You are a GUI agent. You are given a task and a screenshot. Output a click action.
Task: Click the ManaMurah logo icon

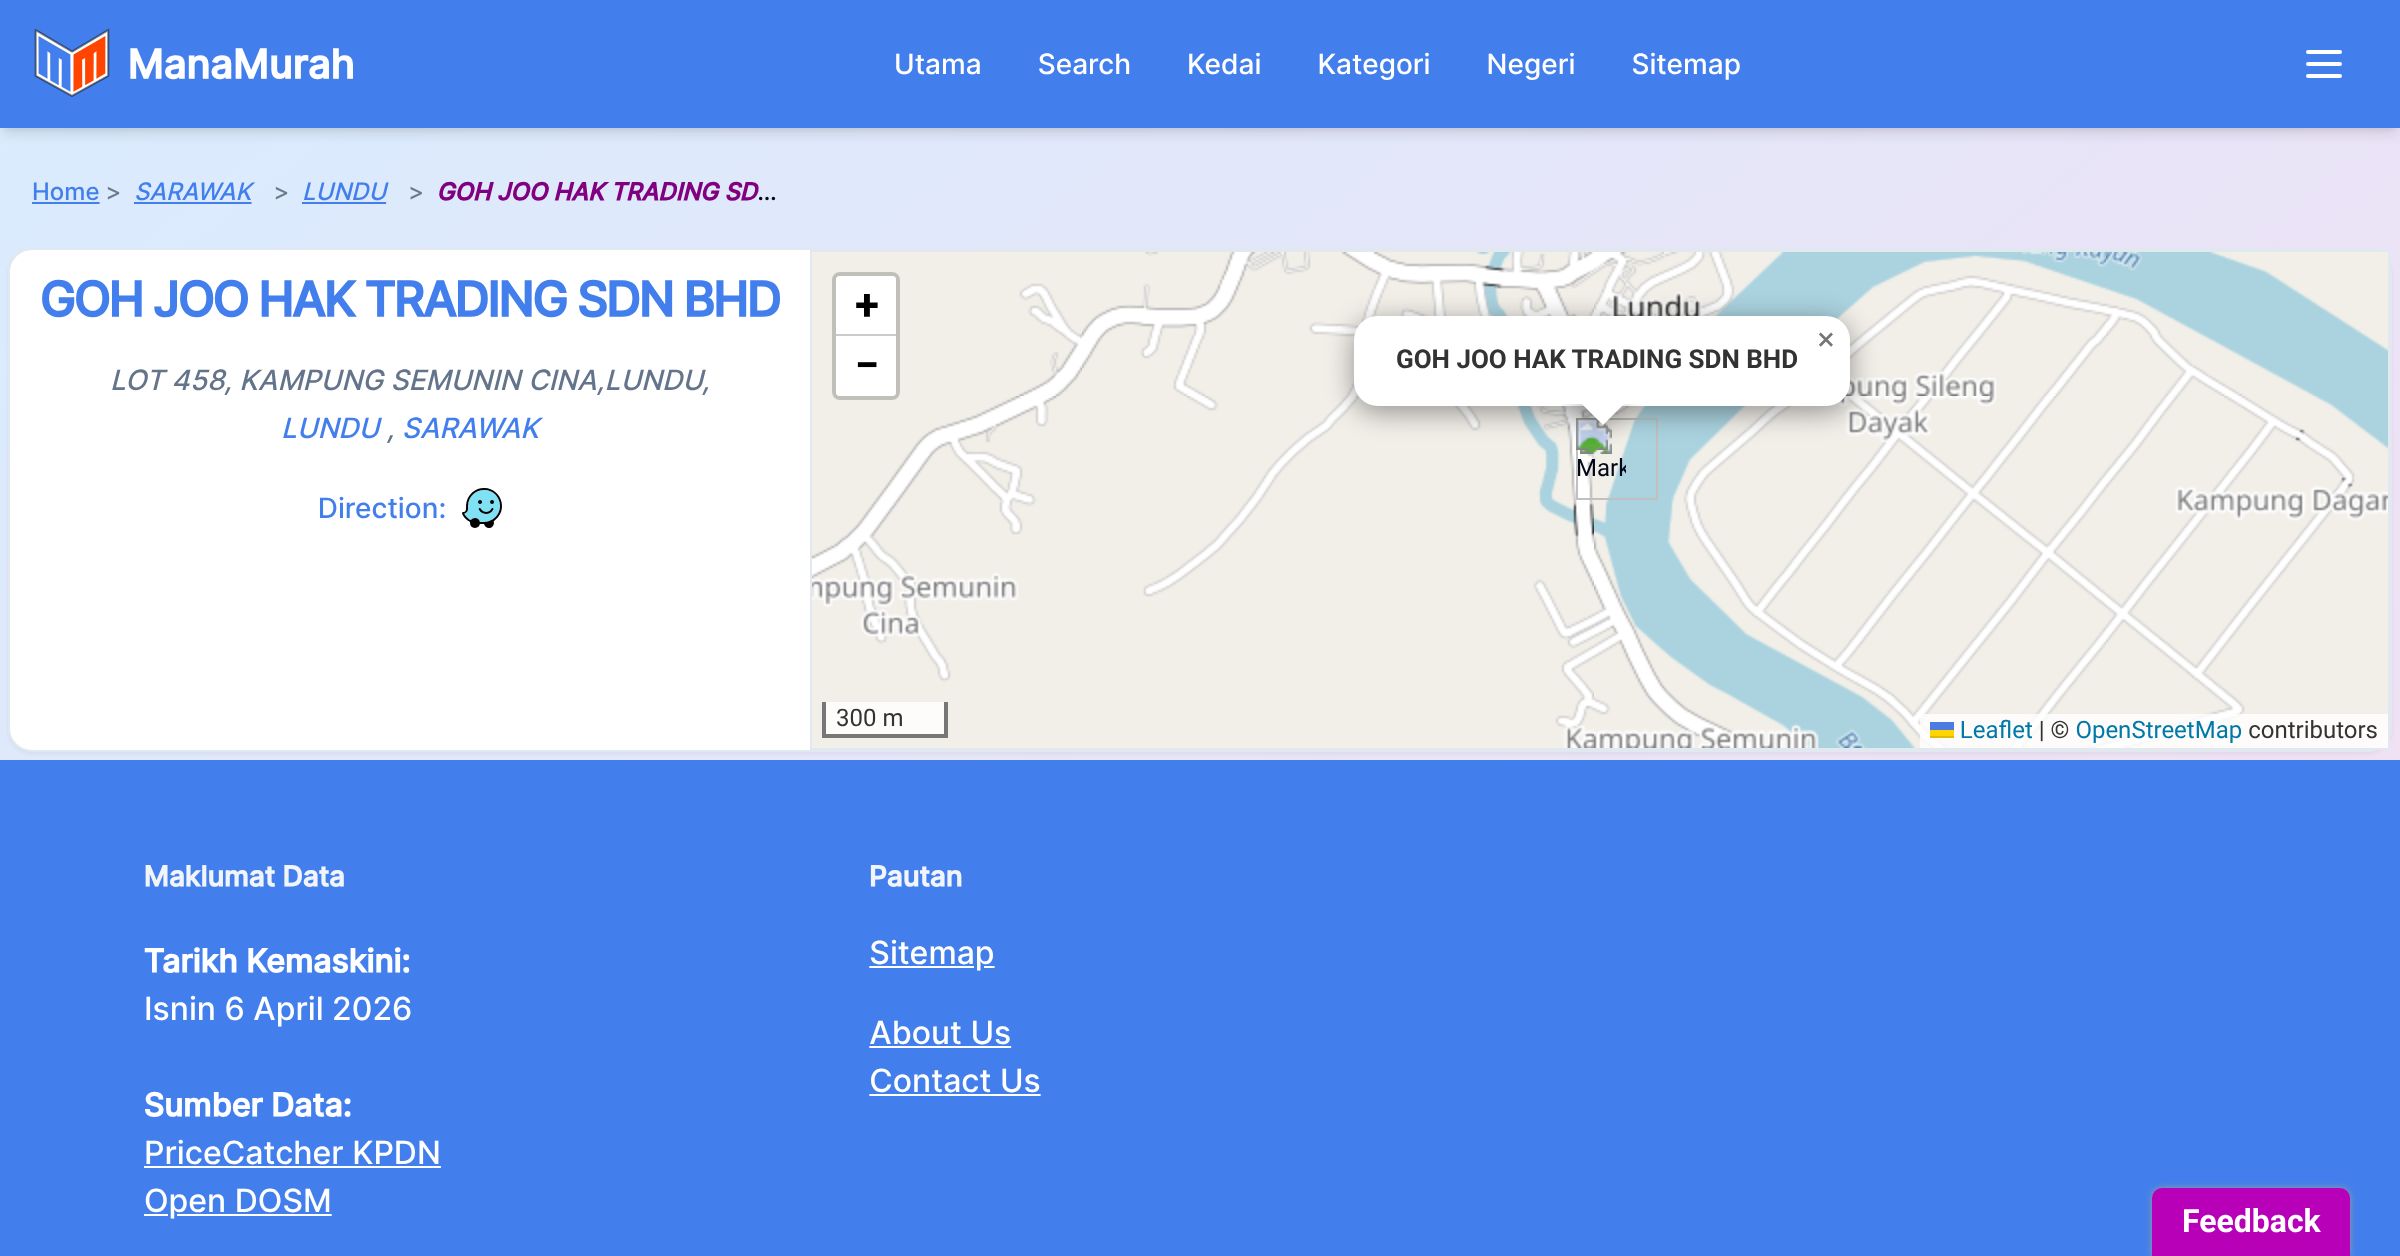coord(71,63)
